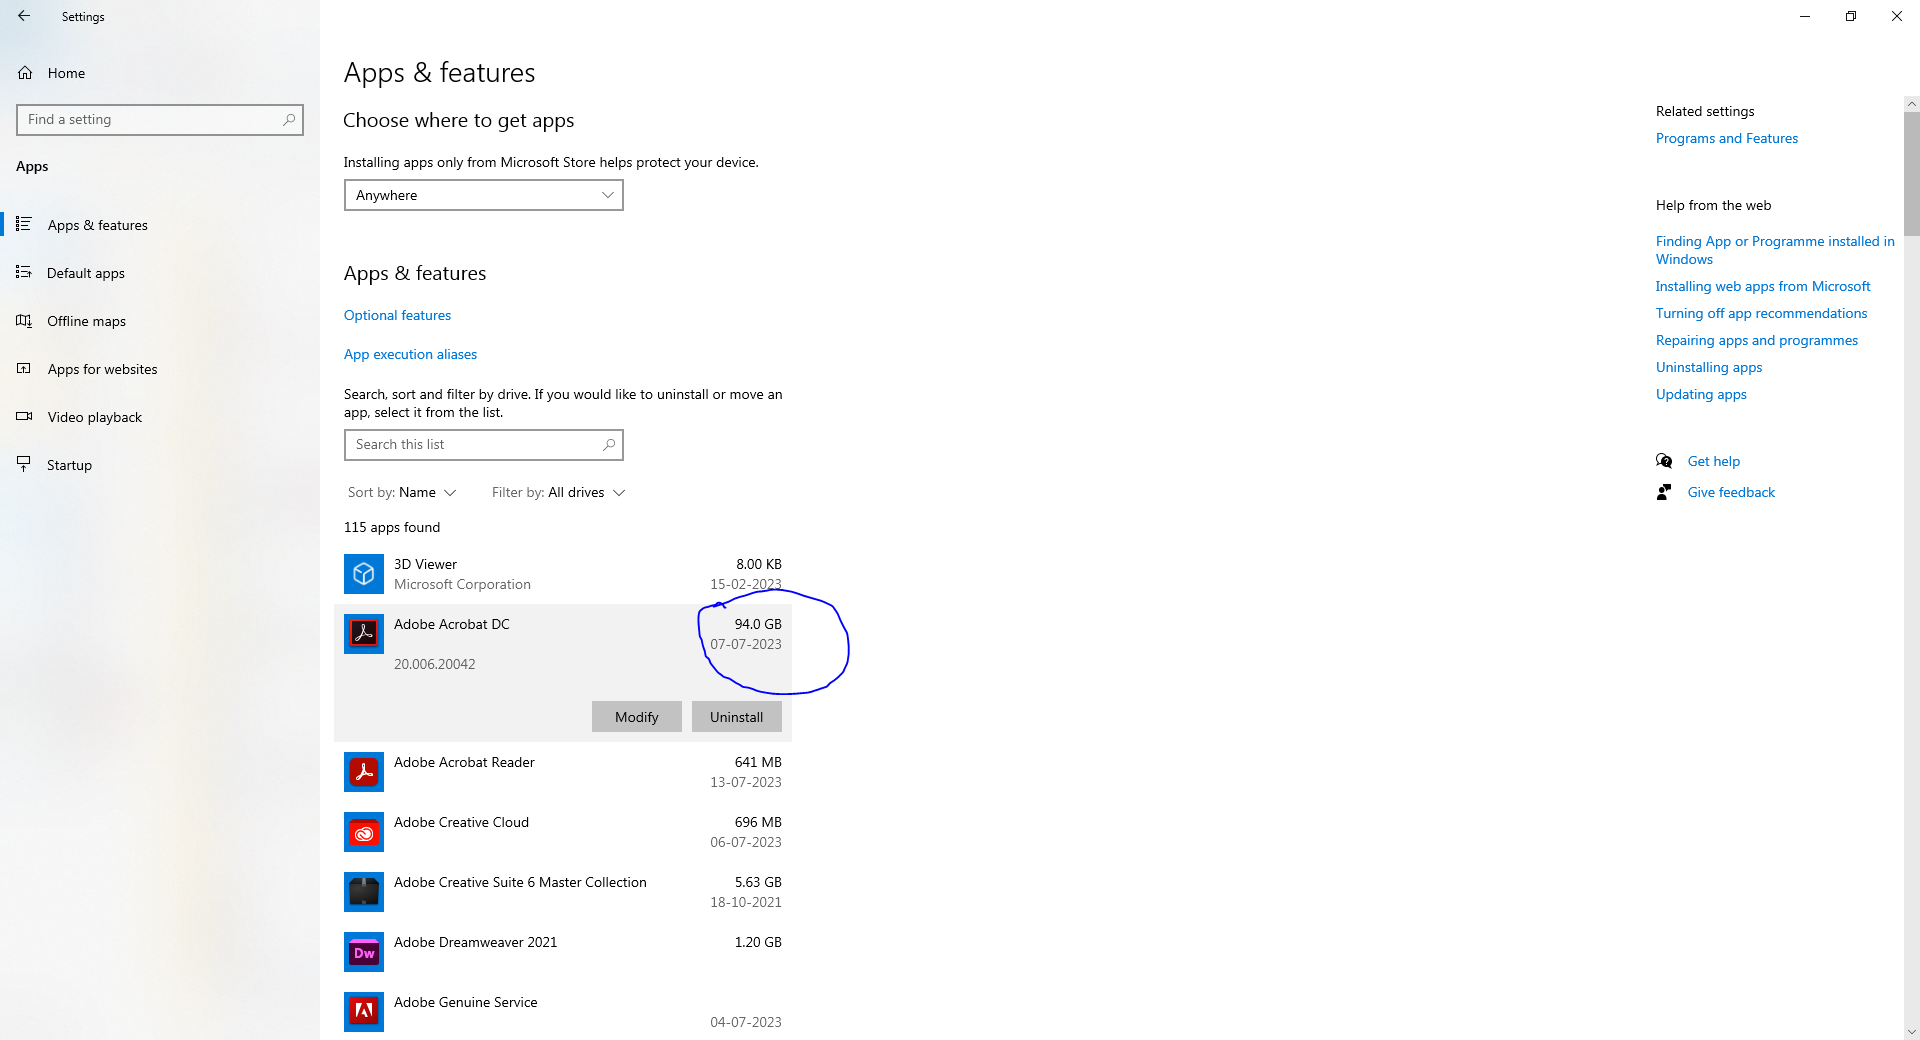Open the Updating apps help link

point(1701,394)
